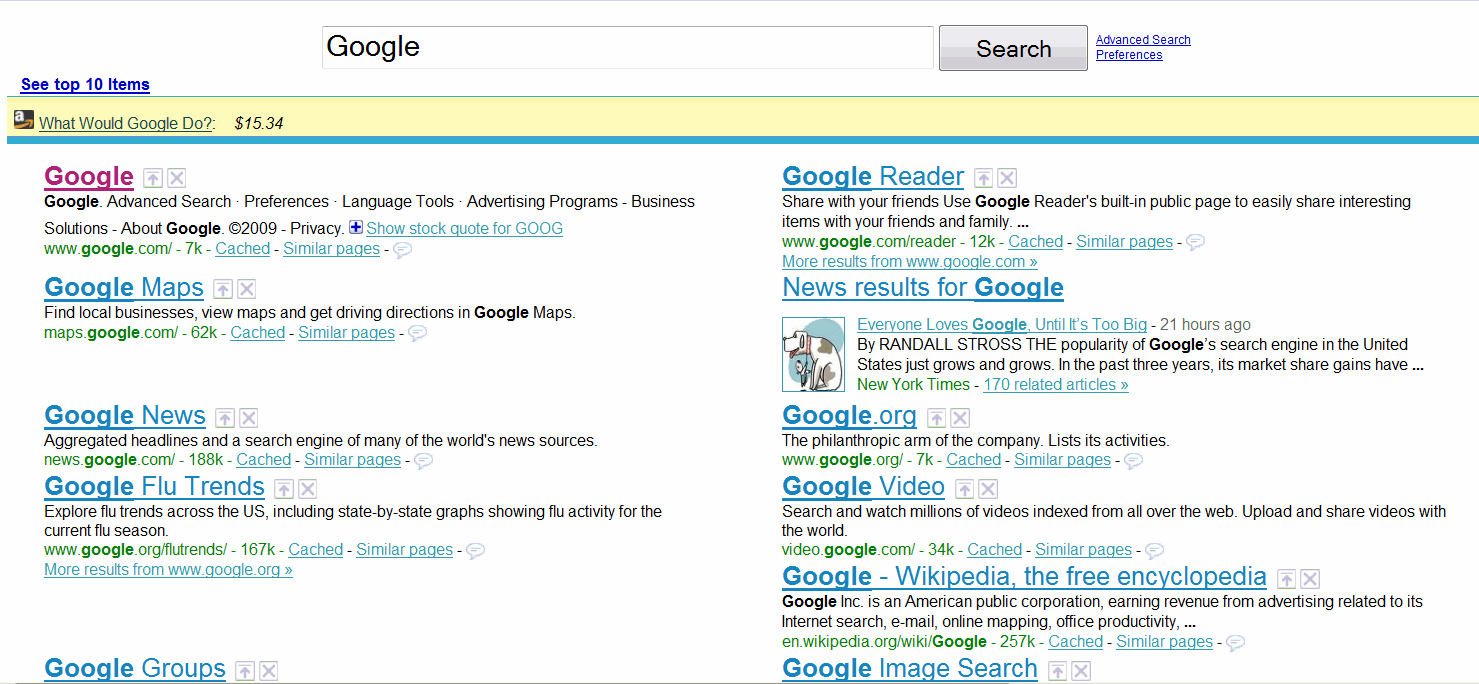Screen dimensions: 1479x684
Task: Remove the Google Flu Trends result
Action: tap(308, 488)
